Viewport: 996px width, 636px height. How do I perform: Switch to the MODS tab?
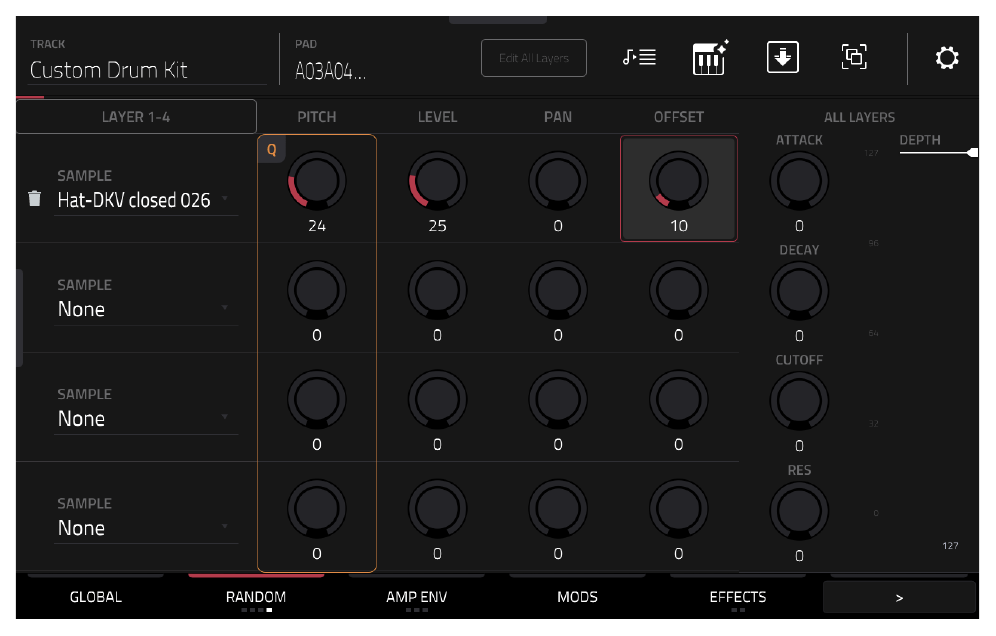click(577, 597)
